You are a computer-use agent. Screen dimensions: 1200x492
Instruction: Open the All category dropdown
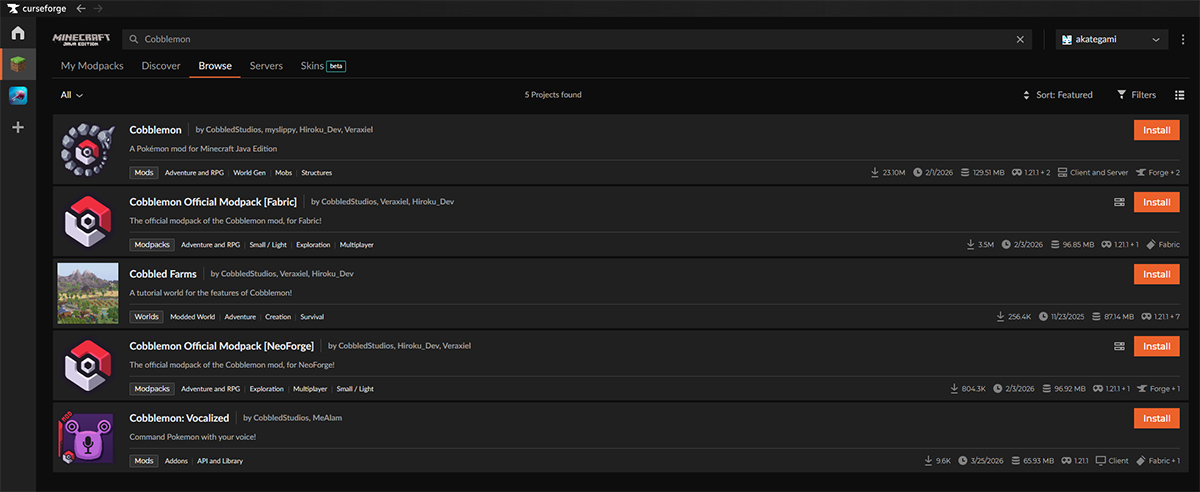pyautogui.click(x=71, y=95)
